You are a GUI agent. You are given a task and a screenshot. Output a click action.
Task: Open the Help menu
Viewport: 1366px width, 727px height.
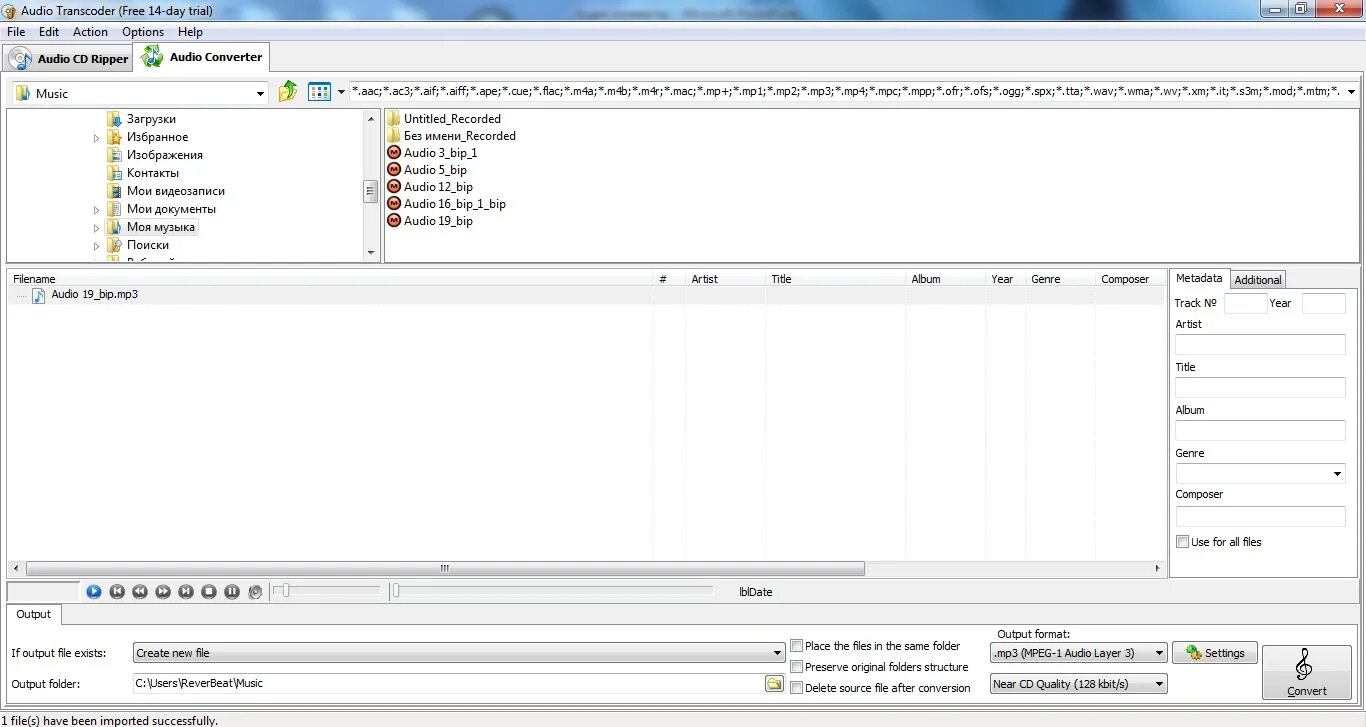click(190, 32)
